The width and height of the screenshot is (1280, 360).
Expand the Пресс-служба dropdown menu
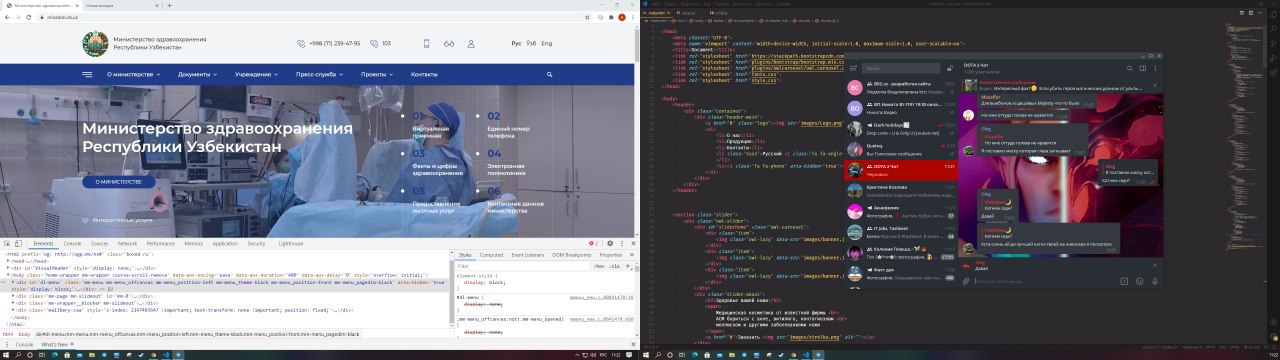[319, 75]
